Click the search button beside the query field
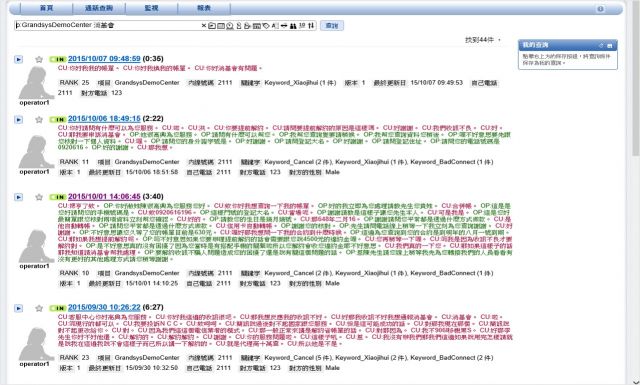The image size is (640, 385). [332, 26]
